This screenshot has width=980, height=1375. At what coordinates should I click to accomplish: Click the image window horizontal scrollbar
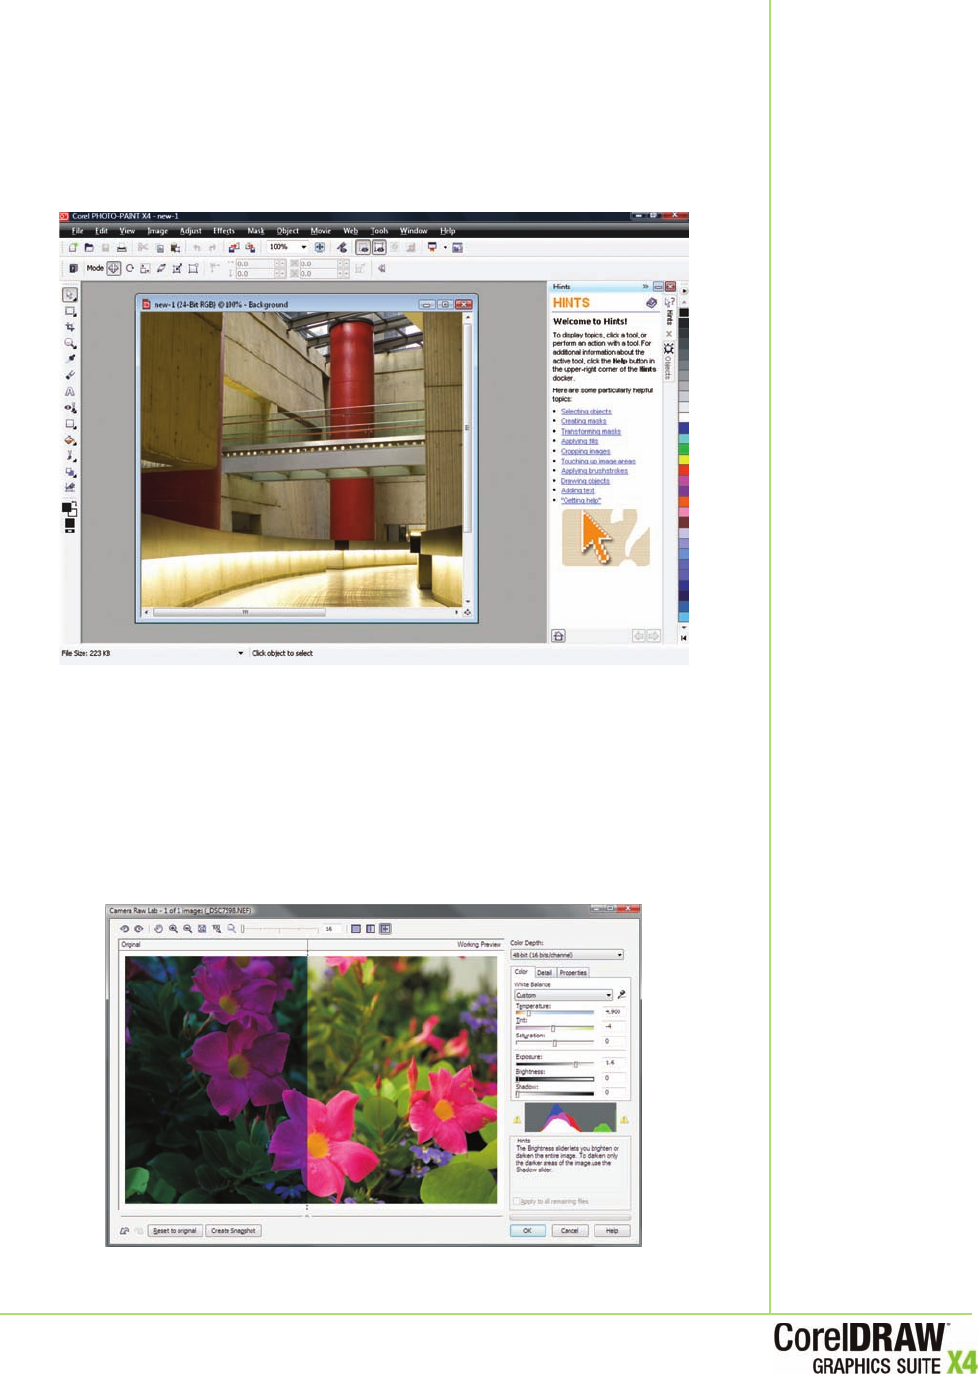coord(301,612)
